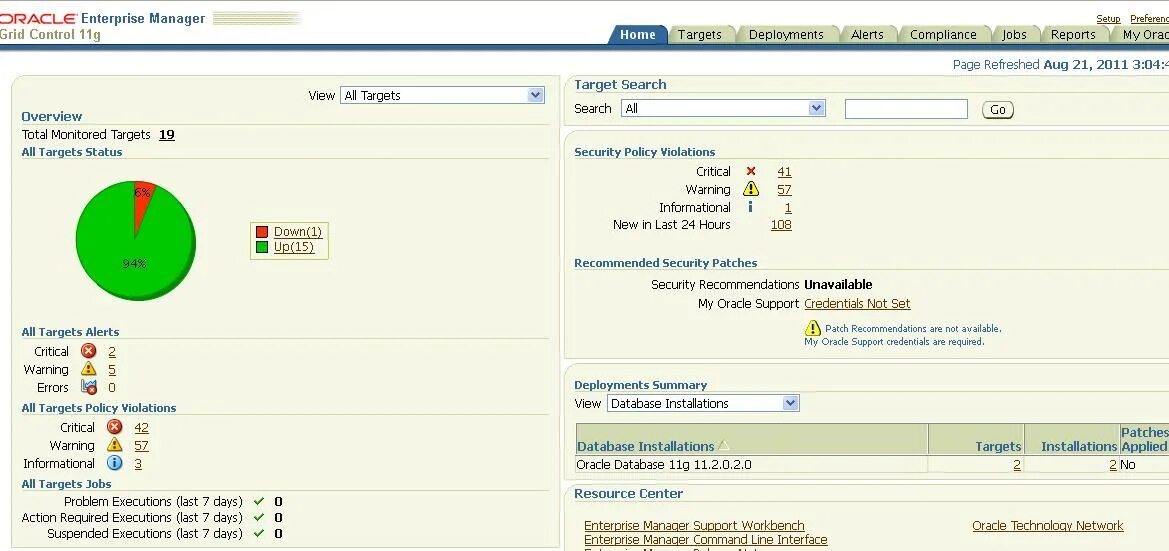Open 57 warning policy violations link, All Targets
This screenshot has width=1169, height=551.
[142, 445]
